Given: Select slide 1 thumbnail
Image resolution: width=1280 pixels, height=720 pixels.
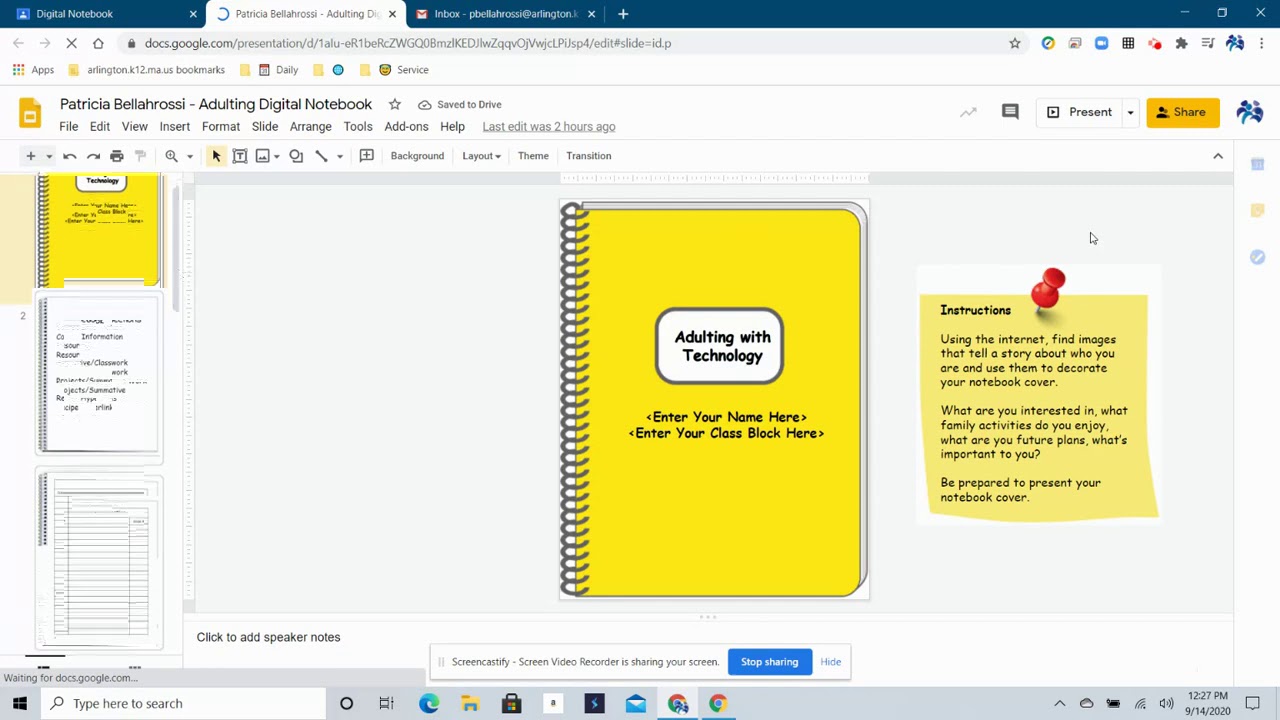Looking at the screenshot, I should (x=98, y=230).
